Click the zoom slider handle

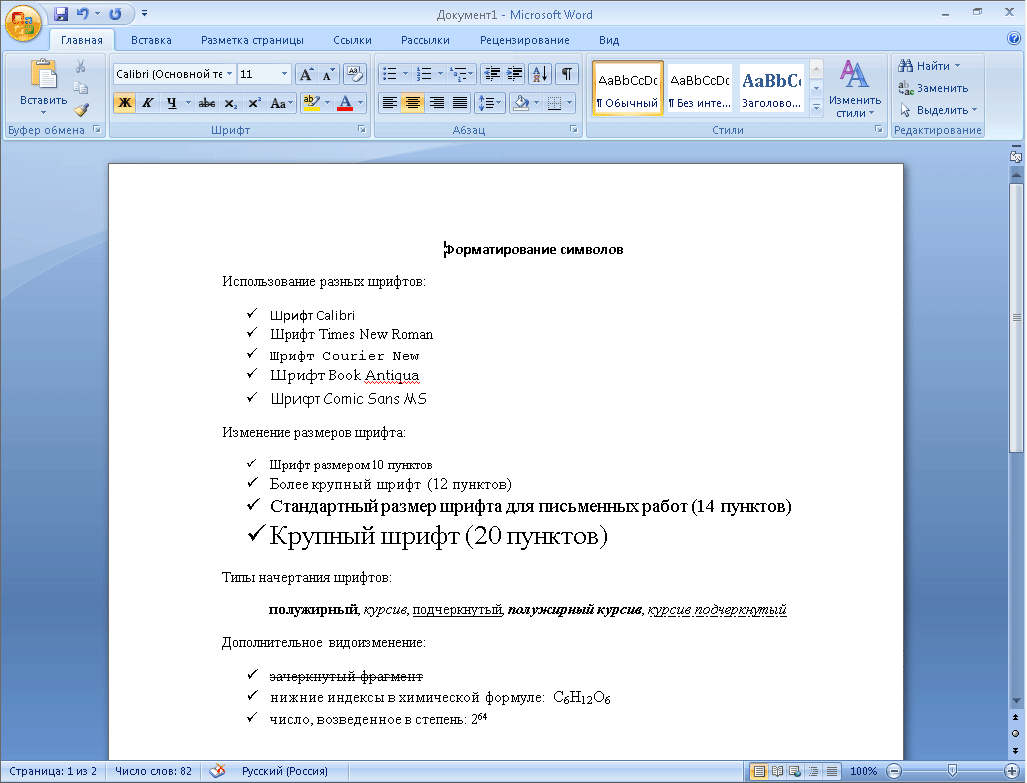pos(952,771)
